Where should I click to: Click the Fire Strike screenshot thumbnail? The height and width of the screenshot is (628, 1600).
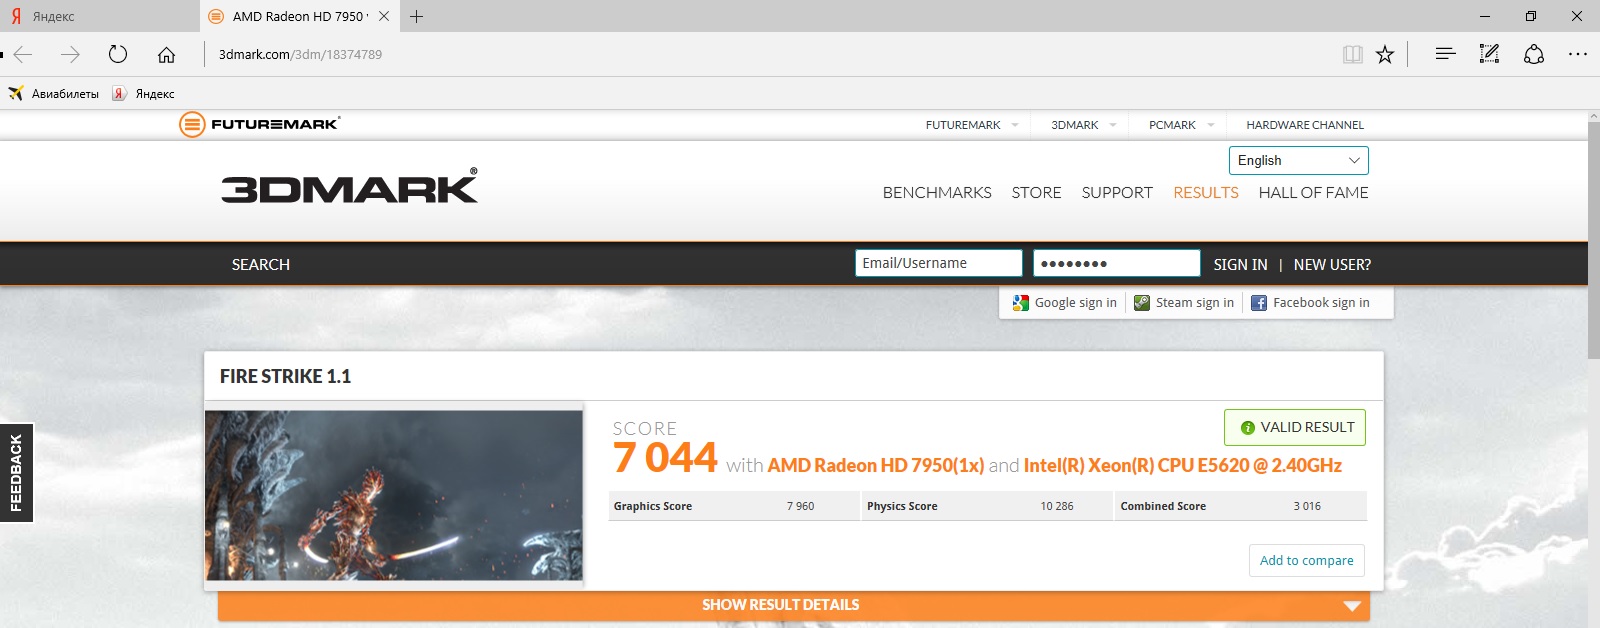pyautogui.click(x=394, y=494)
